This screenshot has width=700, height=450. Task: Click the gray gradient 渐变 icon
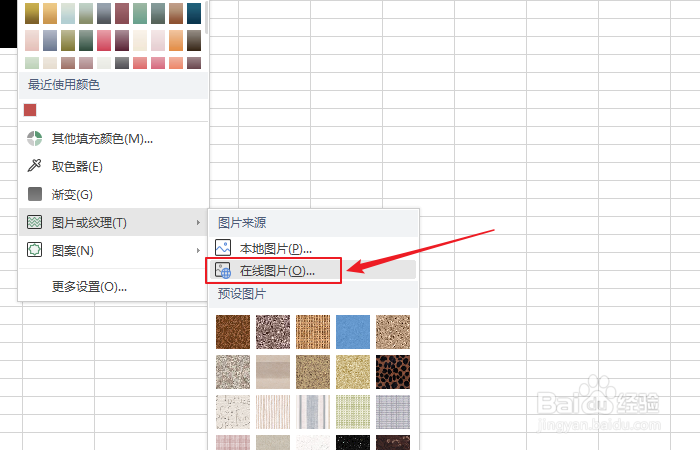click(x=34, y=194)
